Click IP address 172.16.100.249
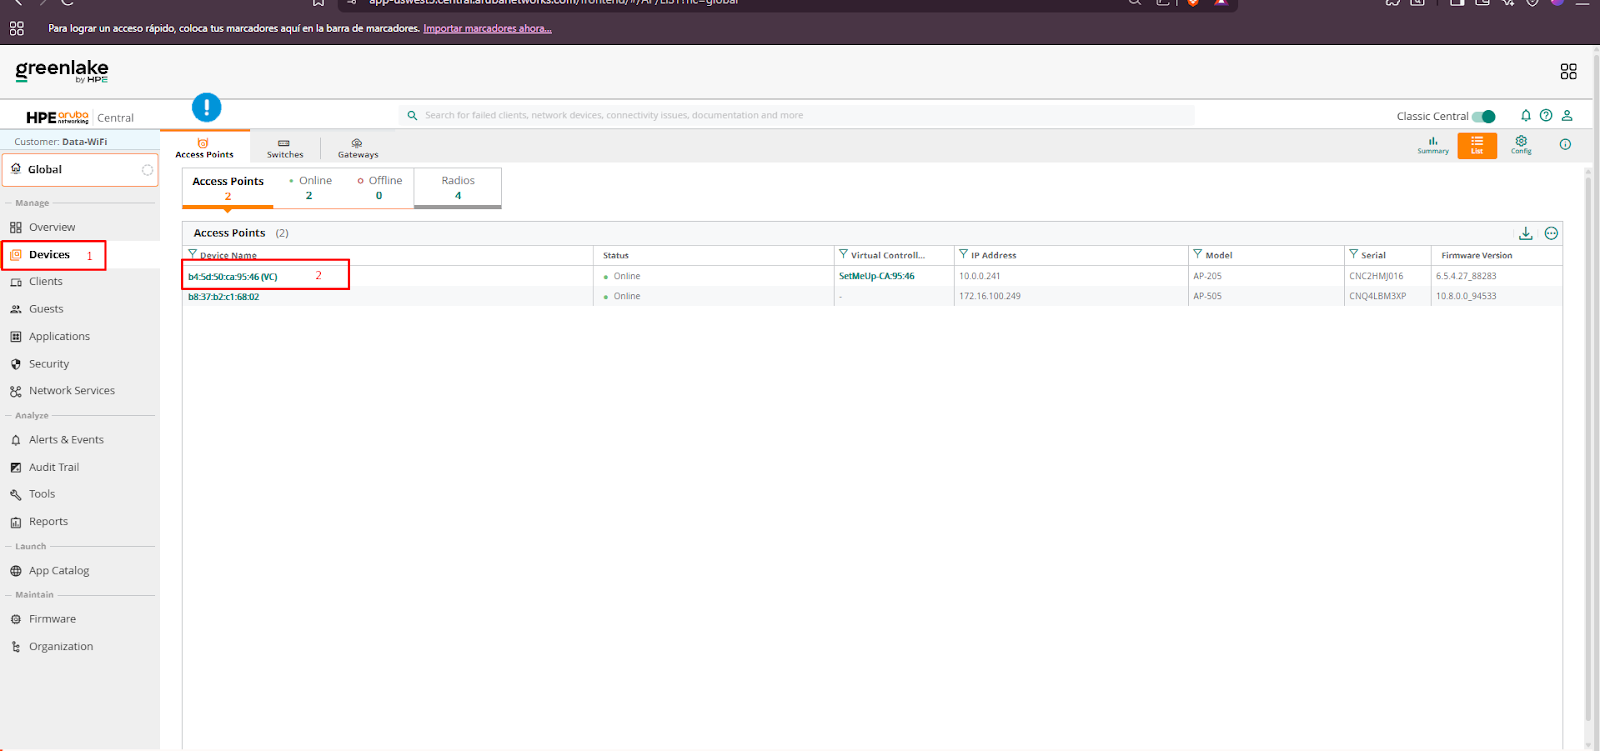 (990, 296)
